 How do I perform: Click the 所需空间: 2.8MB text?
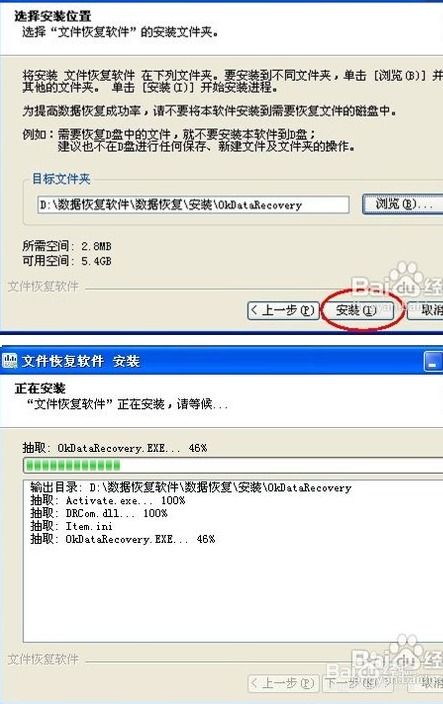67,246
